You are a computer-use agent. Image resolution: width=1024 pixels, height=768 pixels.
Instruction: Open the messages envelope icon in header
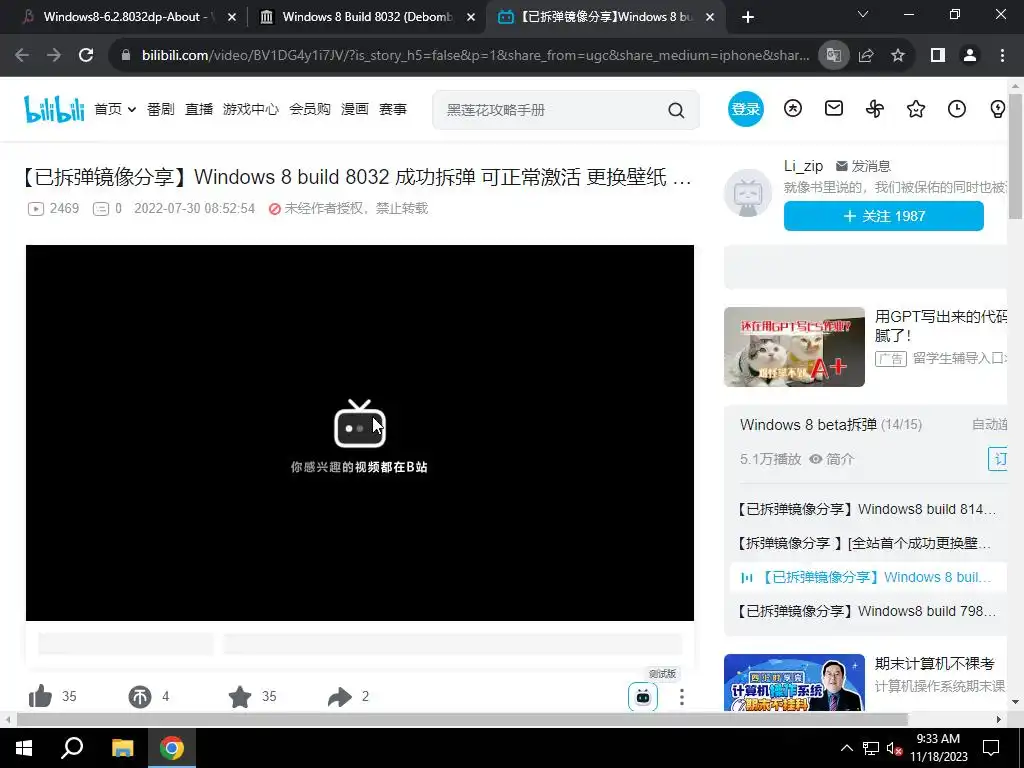[x=834, y=108]
